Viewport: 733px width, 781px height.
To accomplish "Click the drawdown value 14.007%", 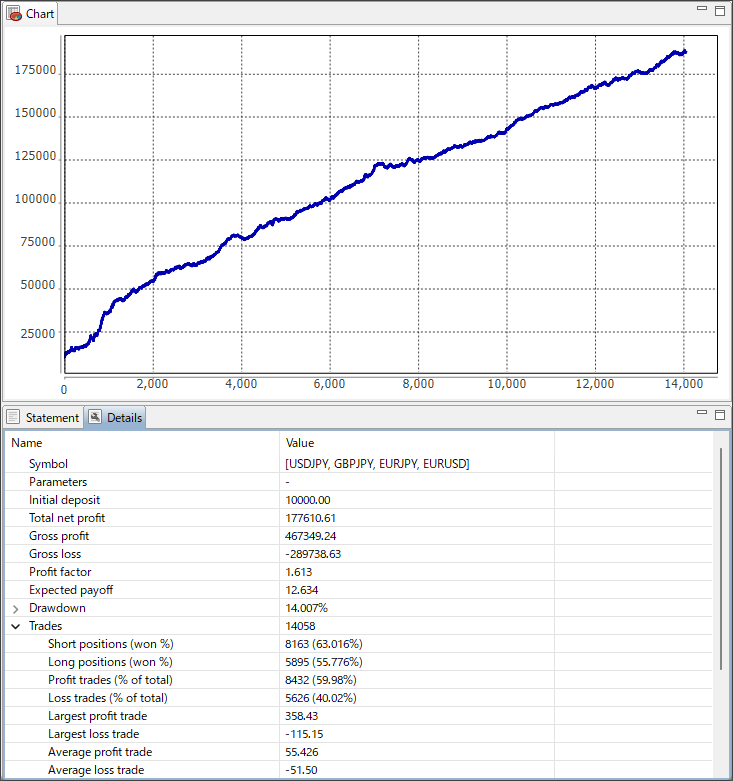I will [x=306, y=608].
